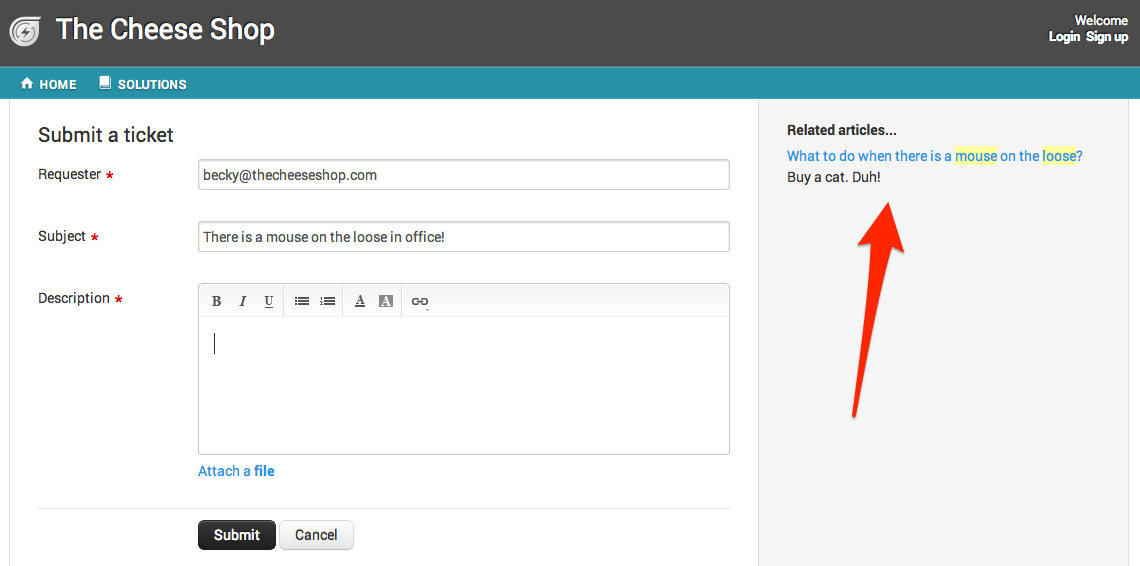The height and width of the screenshot is (566, 1140).
Task: Click the Description field label
Action: (74, 298)
